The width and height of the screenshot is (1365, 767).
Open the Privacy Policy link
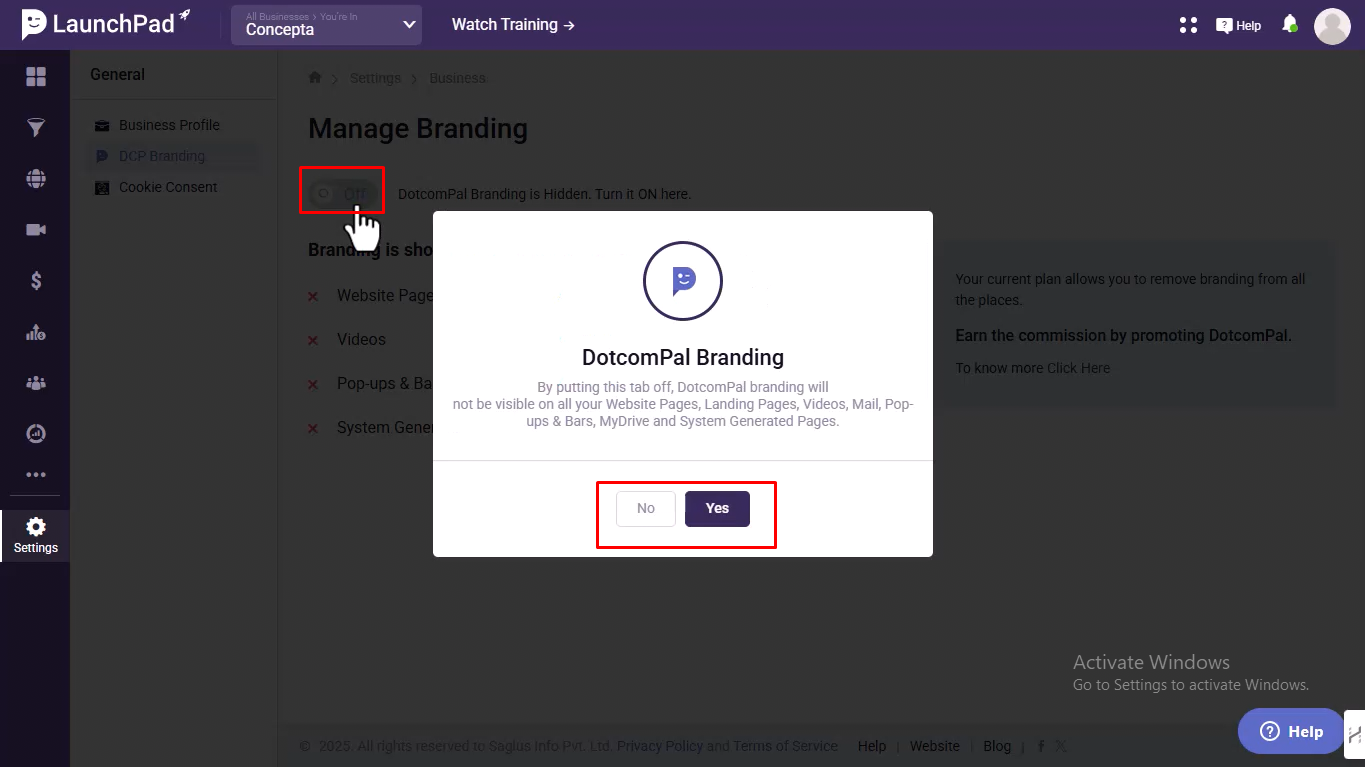click(660, 746)
